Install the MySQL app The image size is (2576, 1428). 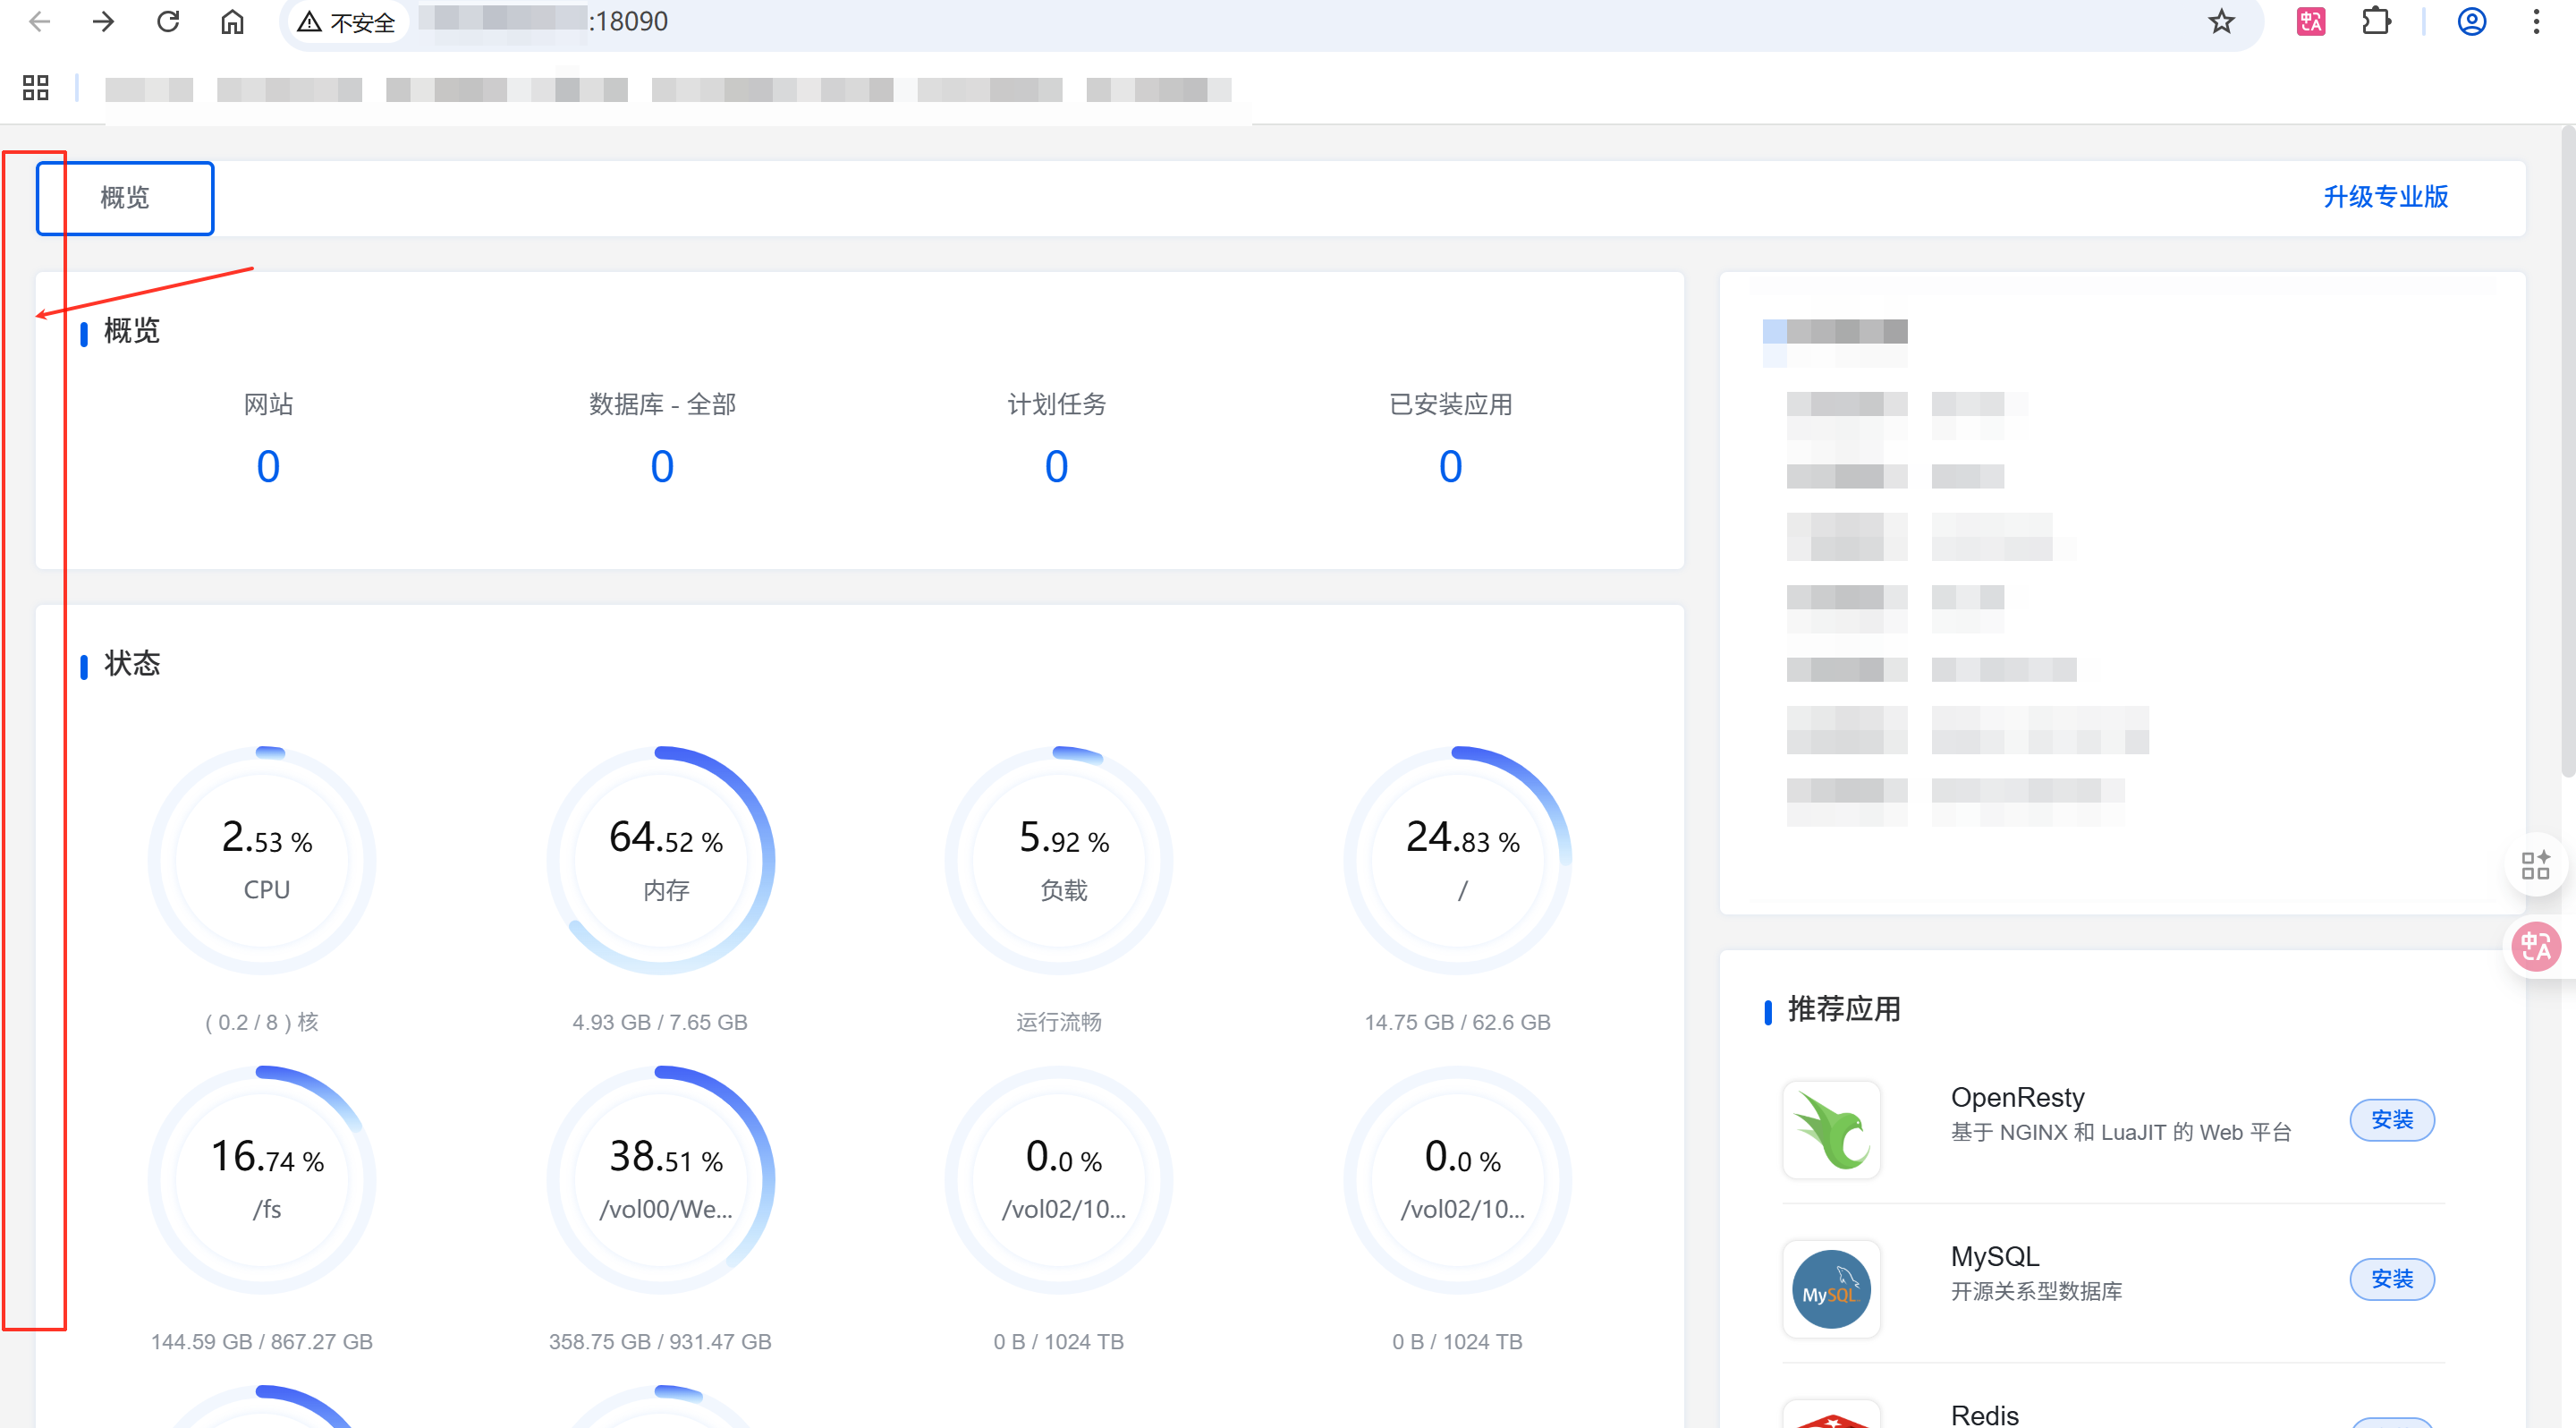pyautogui.click(x=2391, y=1279)
